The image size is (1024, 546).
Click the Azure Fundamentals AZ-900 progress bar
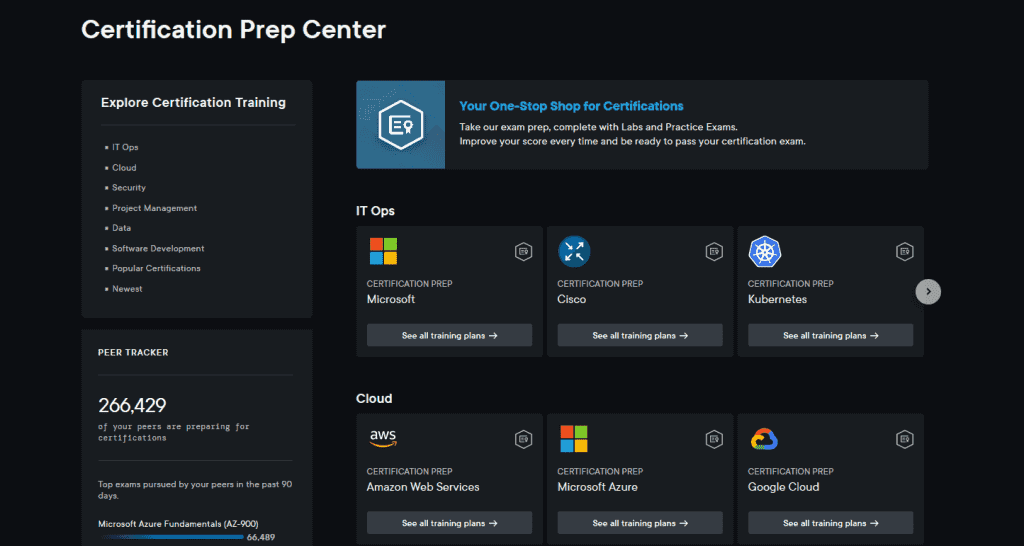pos(171,537)
